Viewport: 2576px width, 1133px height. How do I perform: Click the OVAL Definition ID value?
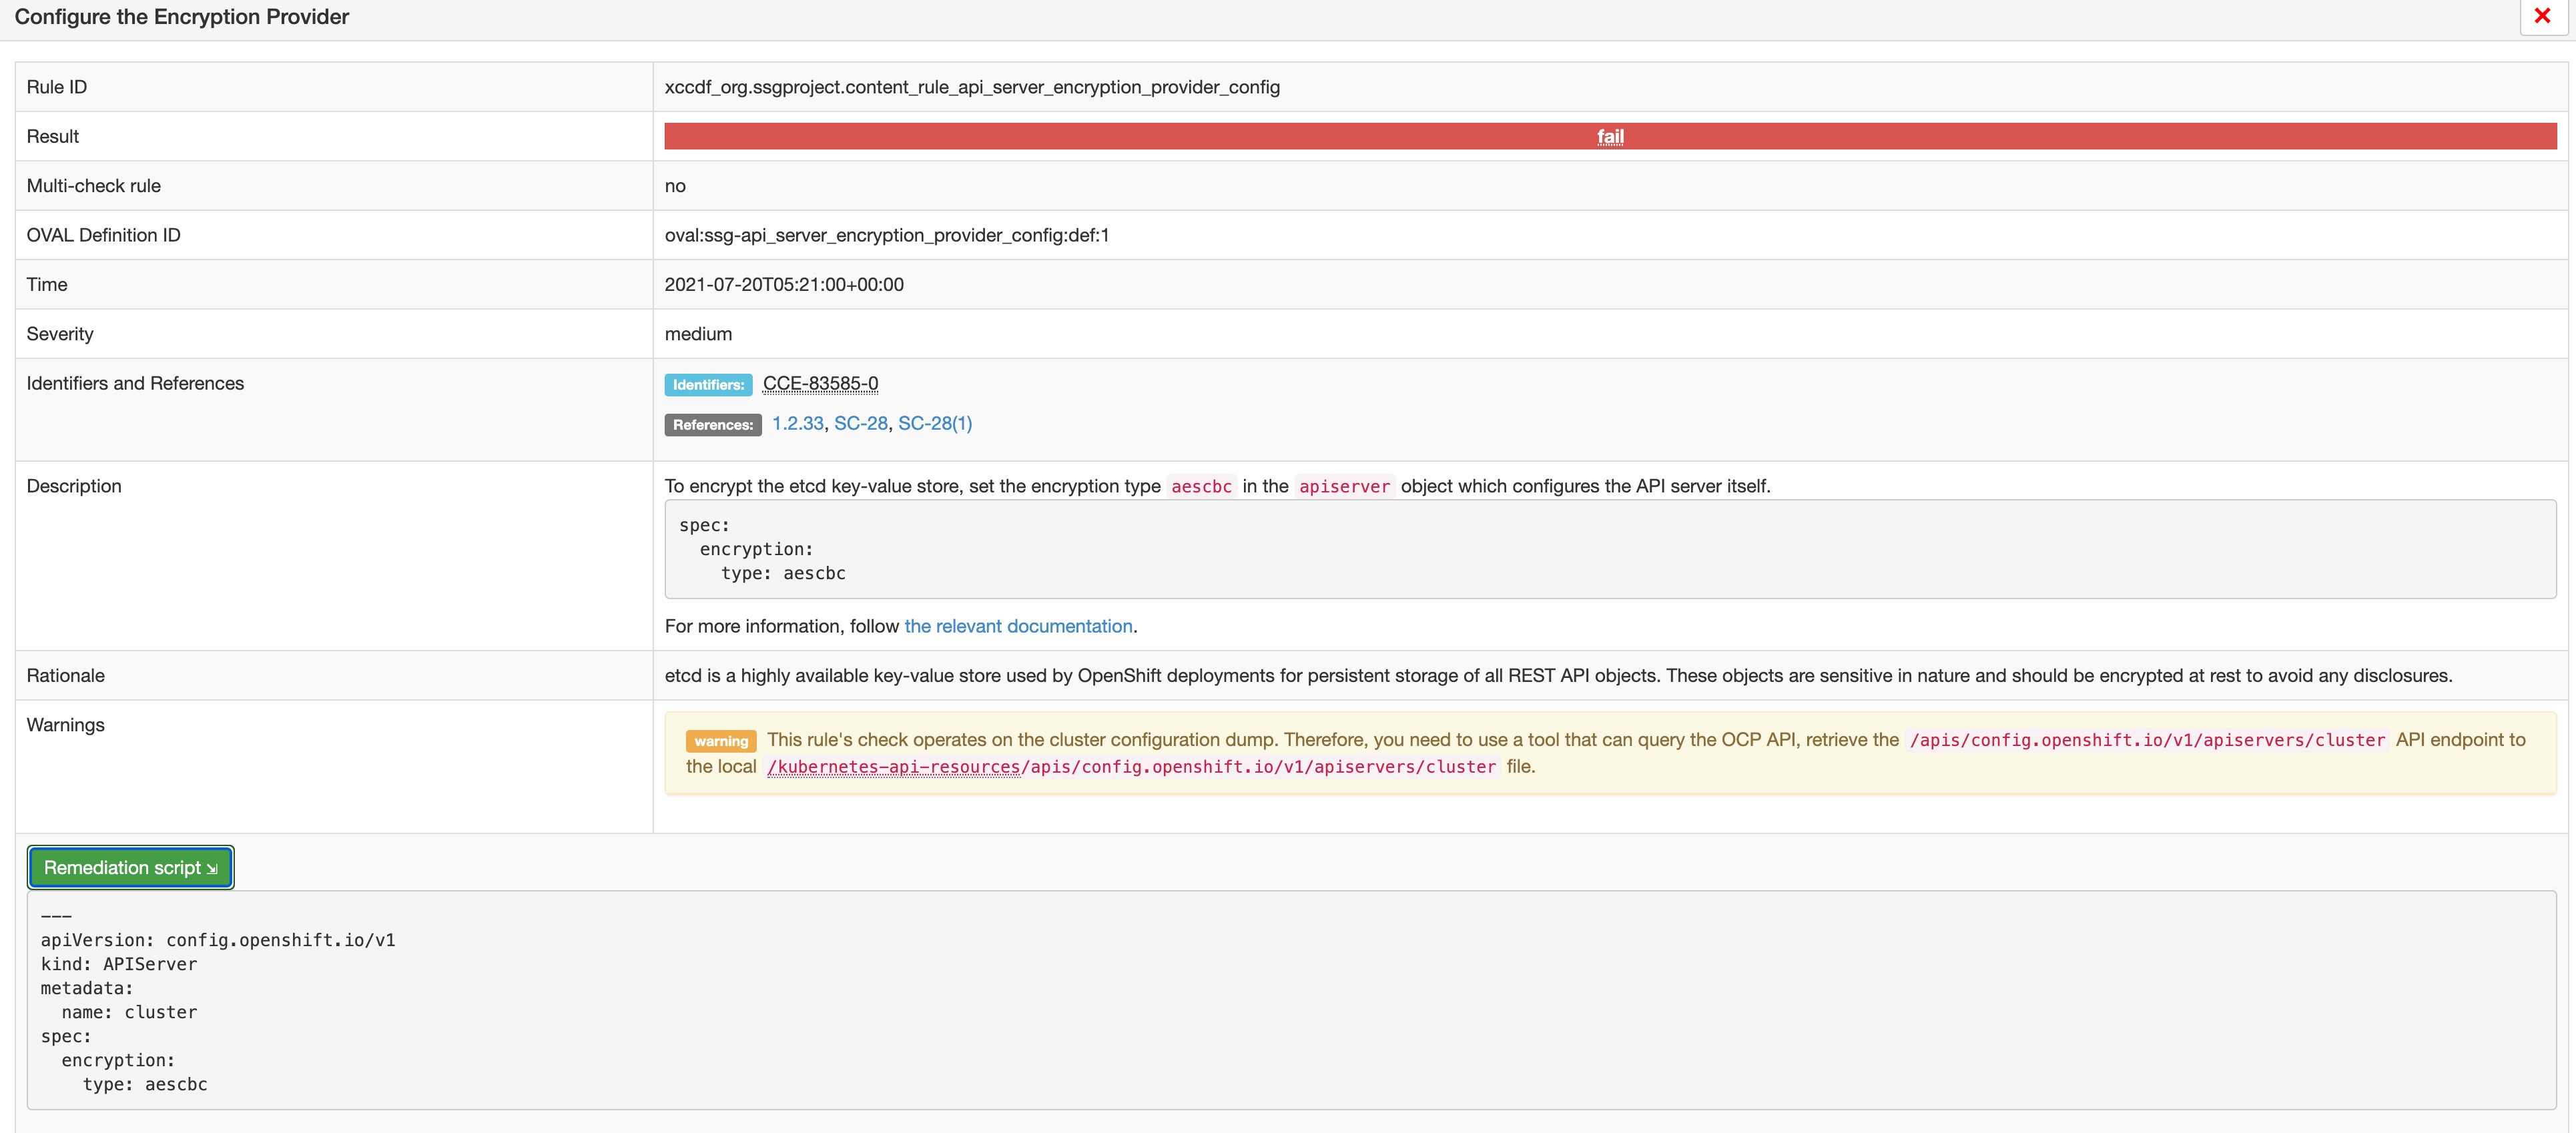coord(886,235)
